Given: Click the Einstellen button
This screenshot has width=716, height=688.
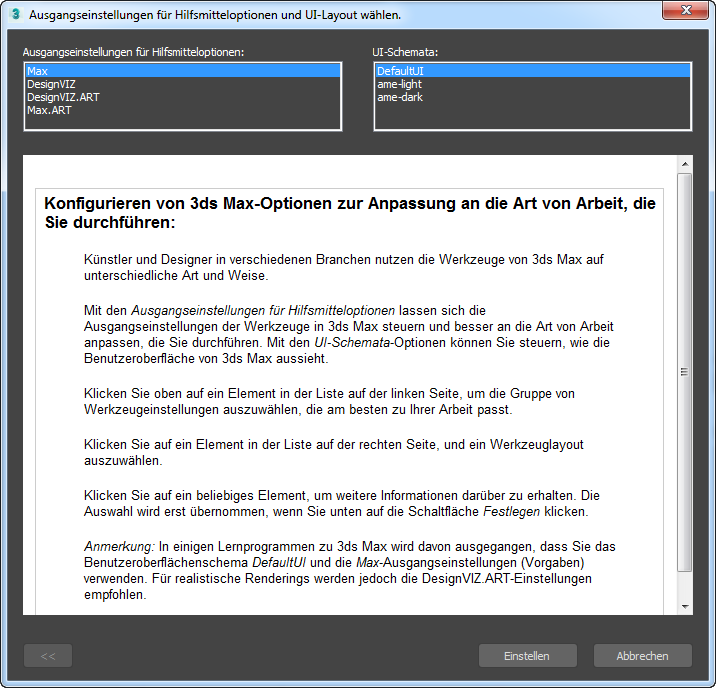Looking at the screenshot, I should coord(527,656).
